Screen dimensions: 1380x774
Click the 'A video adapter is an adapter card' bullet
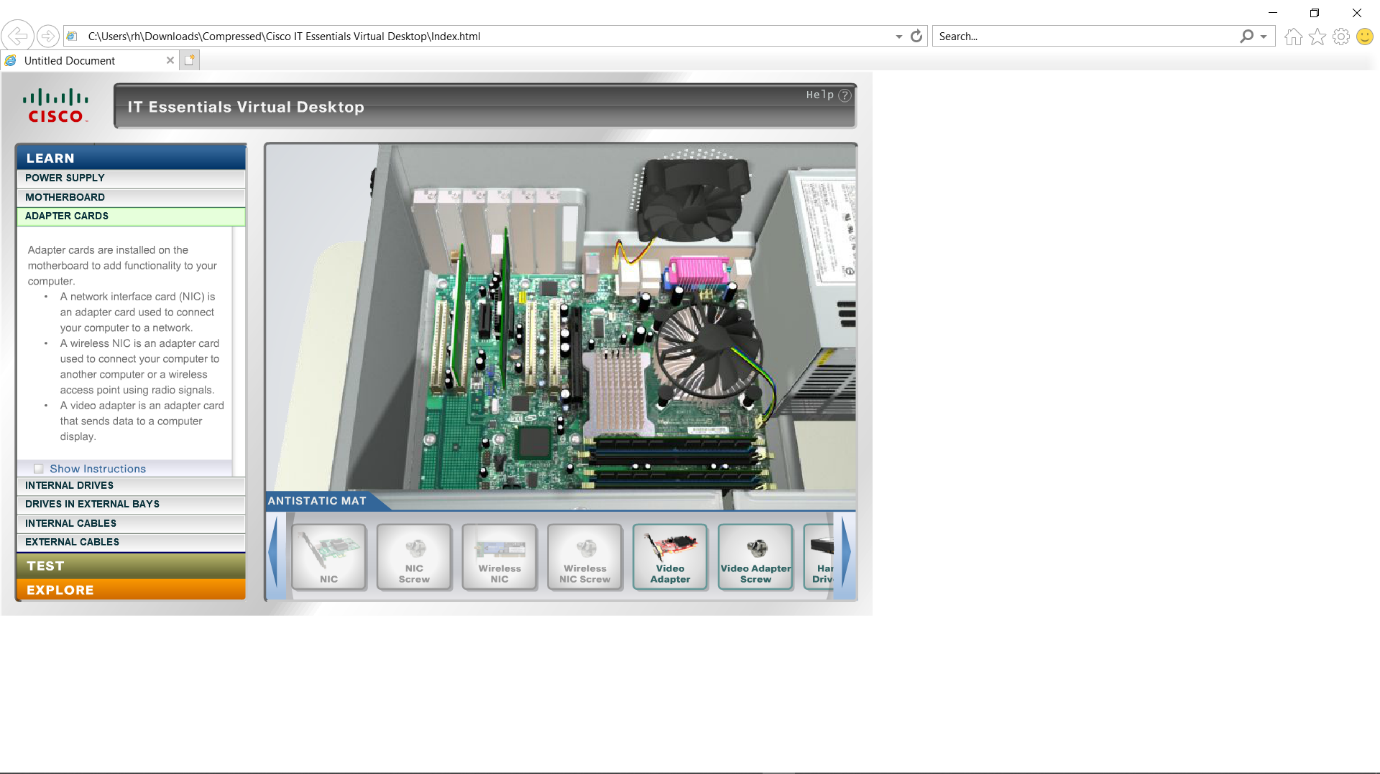142,405
